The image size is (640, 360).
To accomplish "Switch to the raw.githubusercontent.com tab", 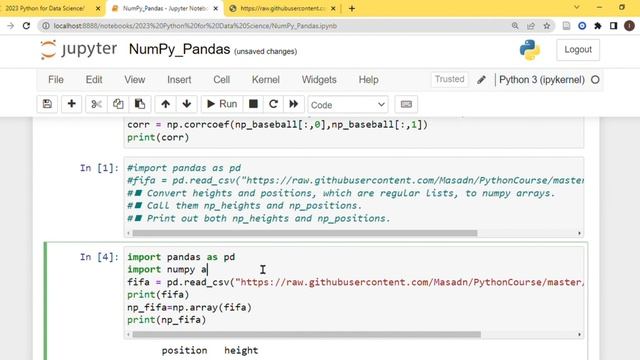I will tap(282, 8).
